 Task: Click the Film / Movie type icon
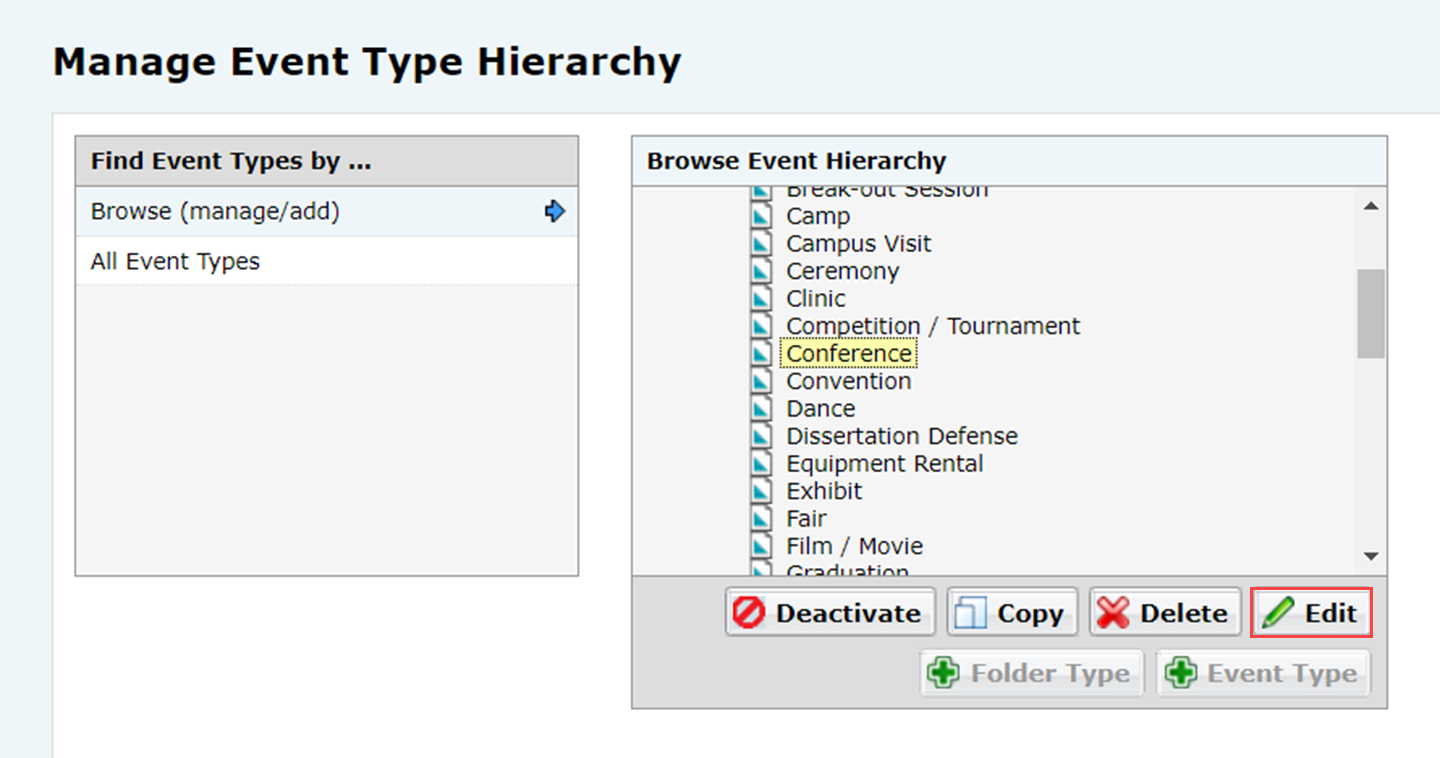pos(762,546)
